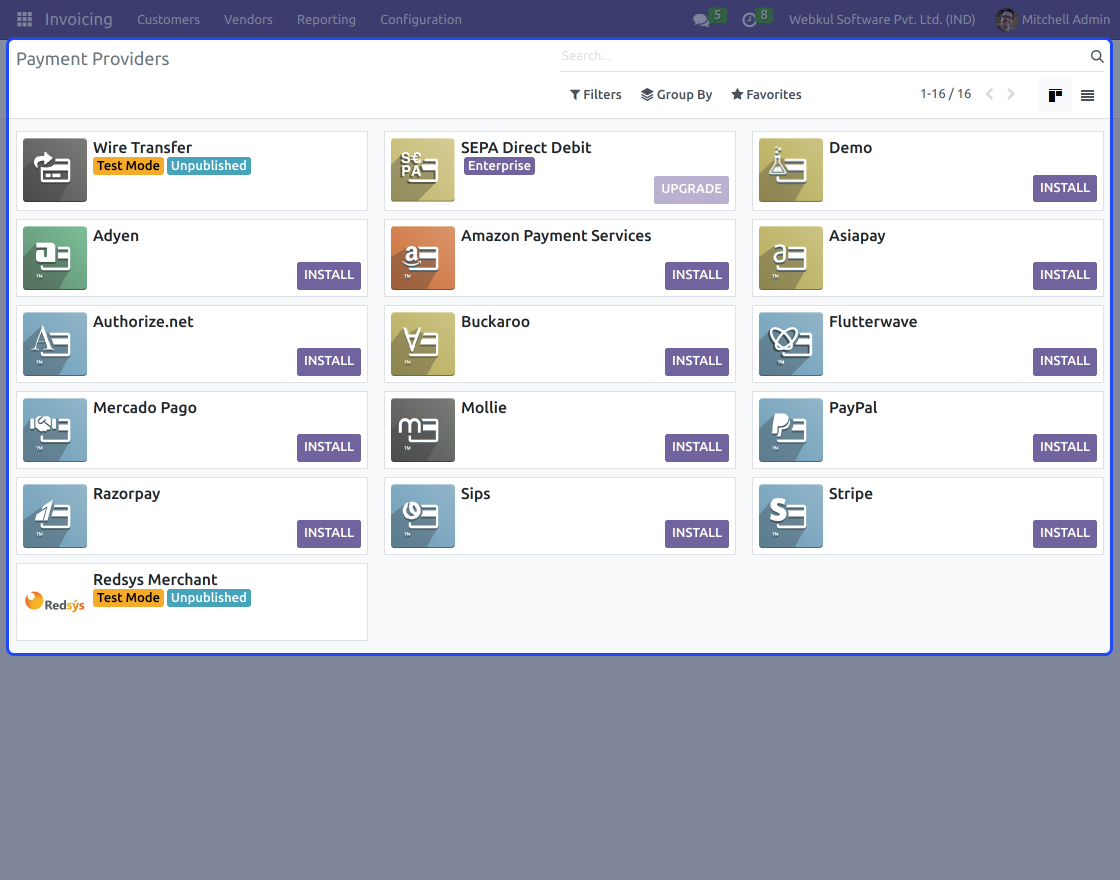Viewport: 1120px width, 880px height.
Task: Install the Authorize.net provider
Action: click(x=329, y=361)
